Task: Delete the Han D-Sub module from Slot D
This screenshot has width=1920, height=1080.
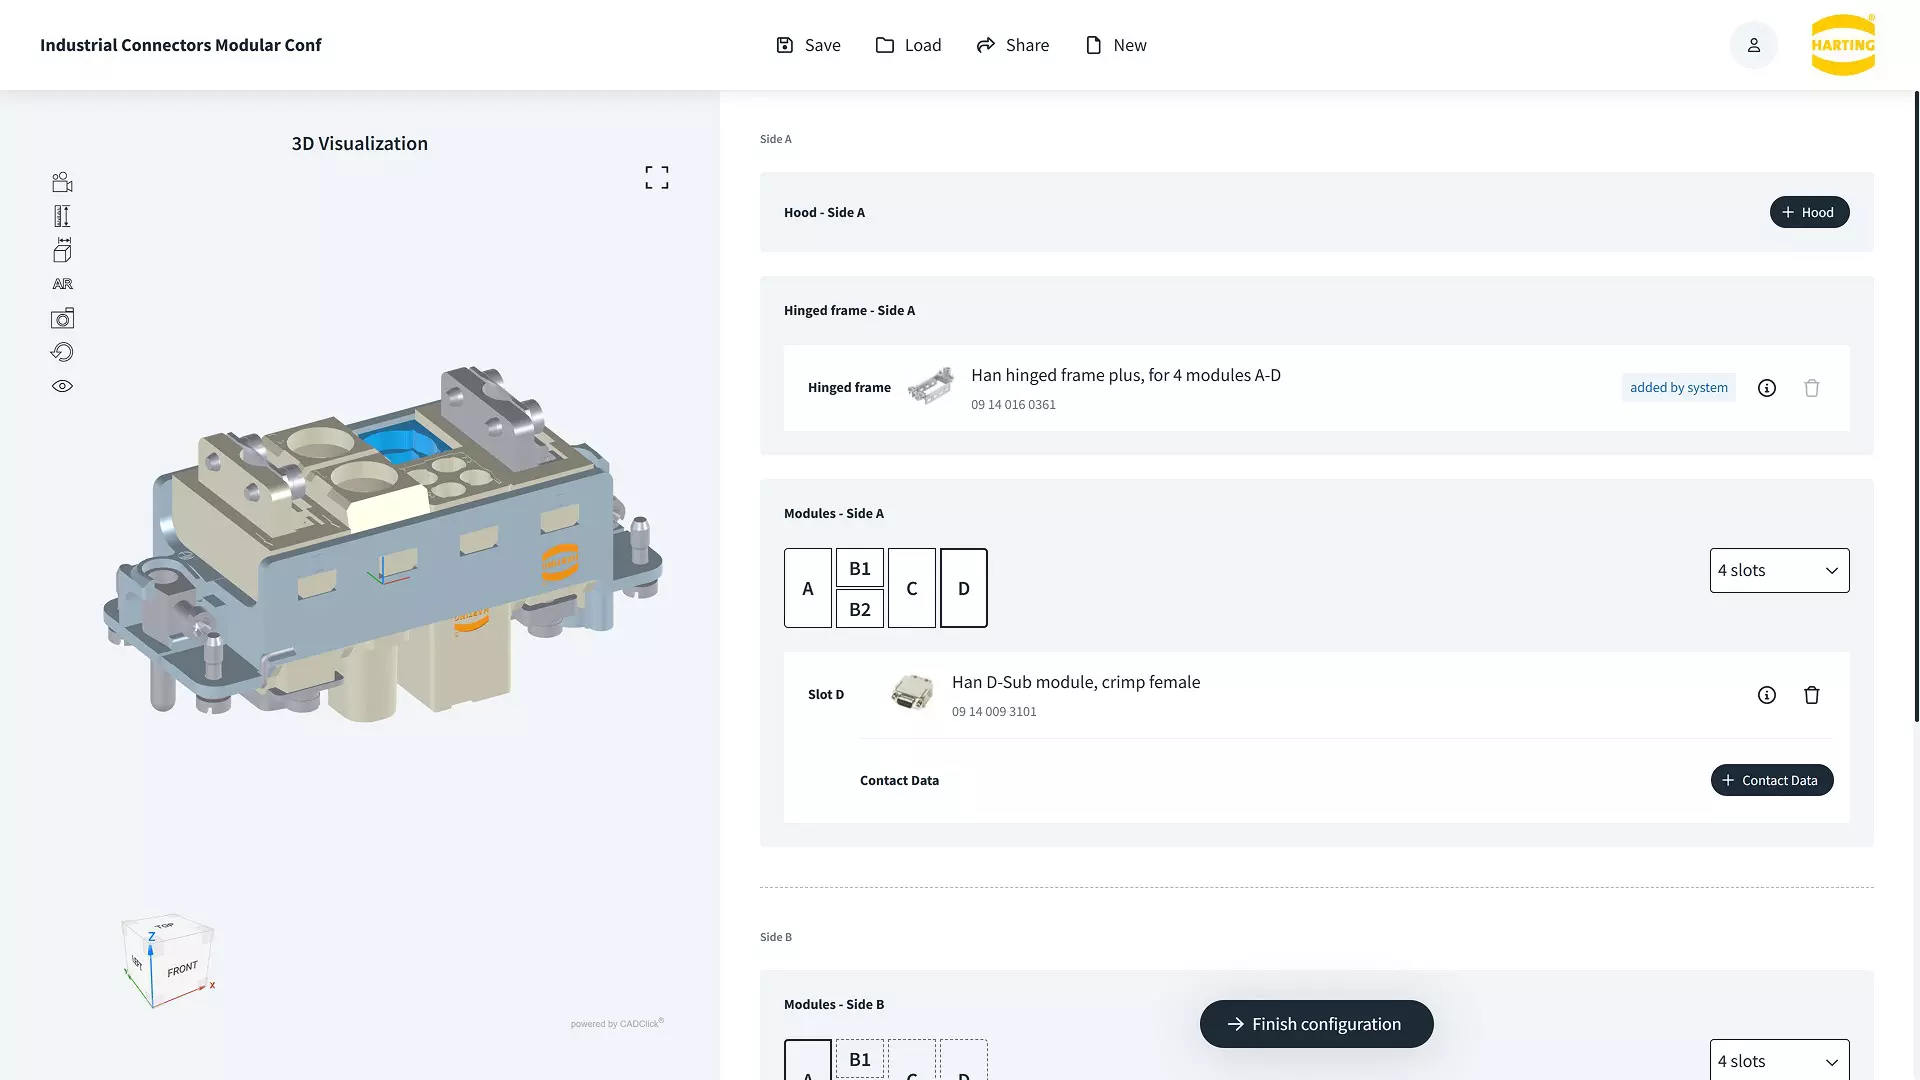Action: coord(1812,695)
